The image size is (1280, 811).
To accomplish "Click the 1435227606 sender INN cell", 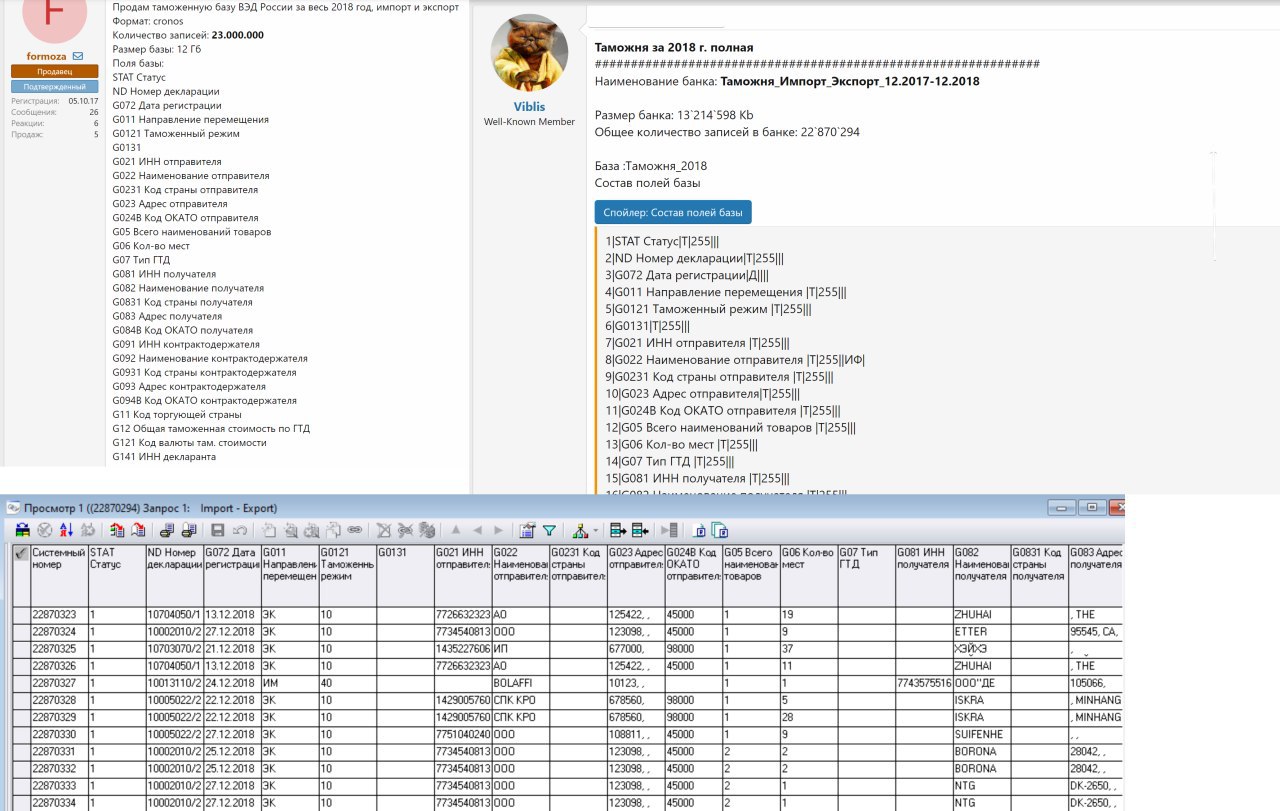I will (463, 649).
